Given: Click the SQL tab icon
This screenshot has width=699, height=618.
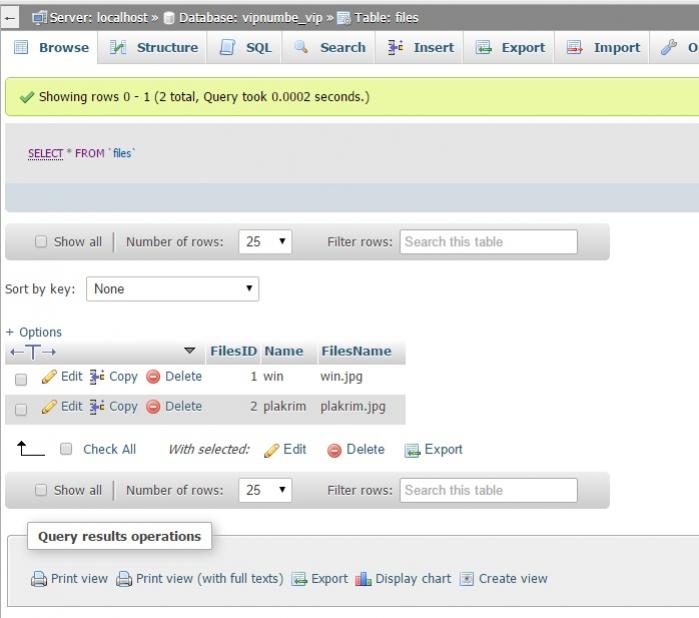Looking at the screenshot, I should [227, 47].
